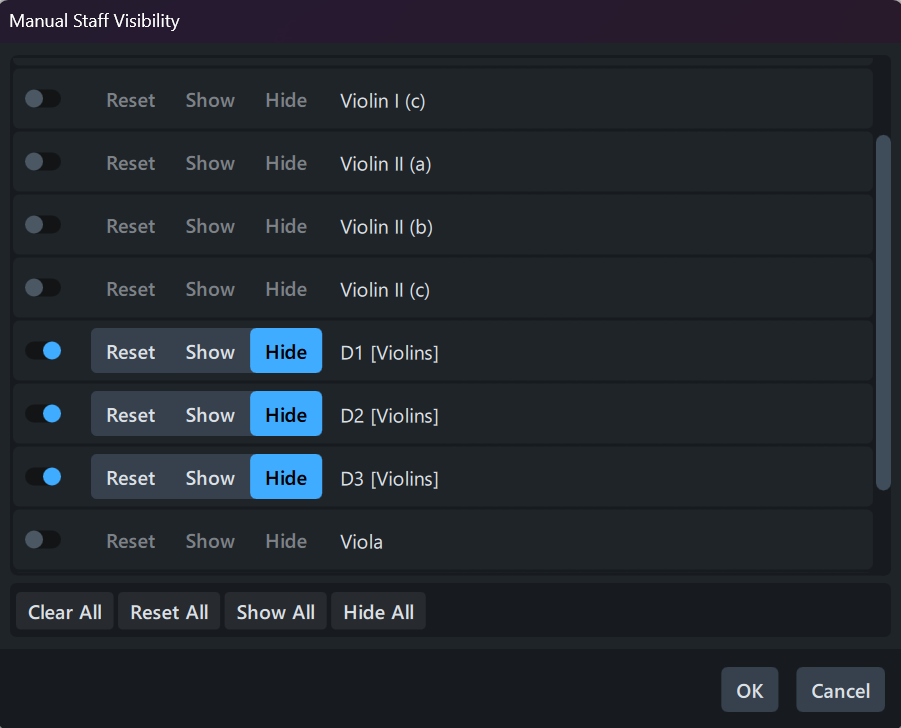Switch on the Violin II (c) toggle
Screen dimensions: 901x728
tap(43, 288)
